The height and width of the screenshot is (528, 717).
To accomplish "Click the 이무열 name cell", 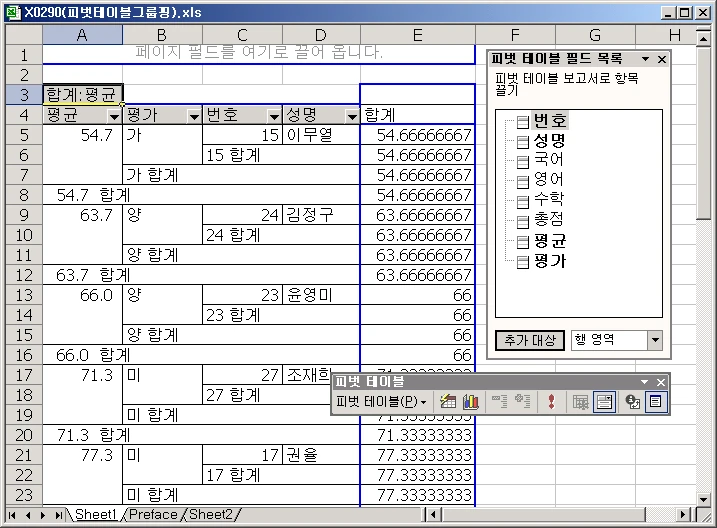I will point(321,135).
